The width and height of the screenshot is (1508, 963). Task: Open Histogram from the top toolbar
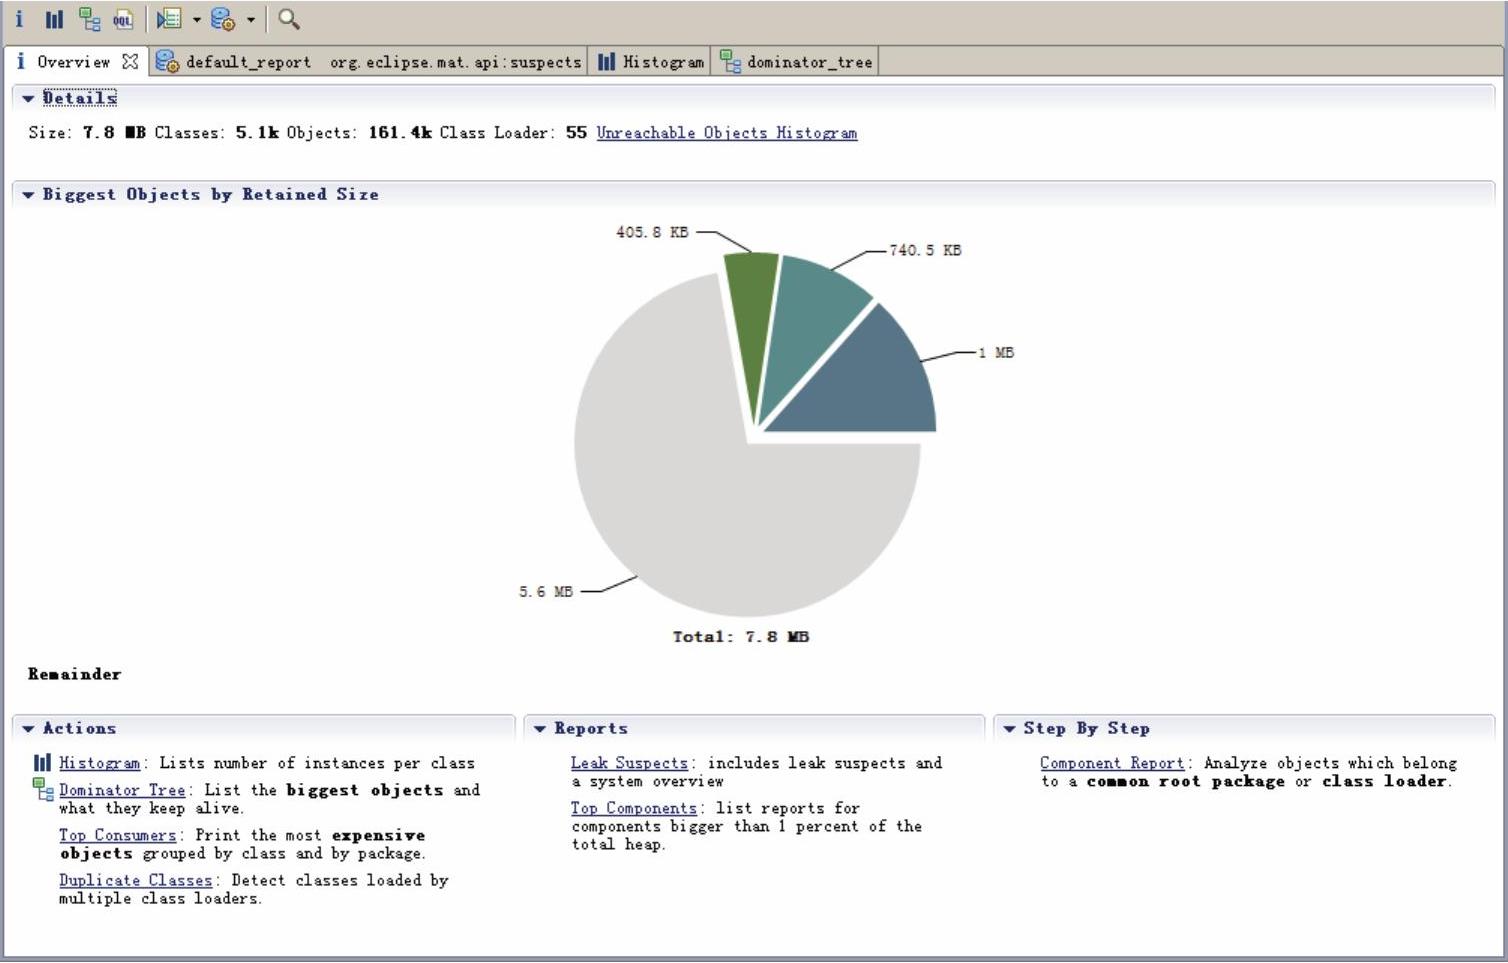click(x=54, y=19)
